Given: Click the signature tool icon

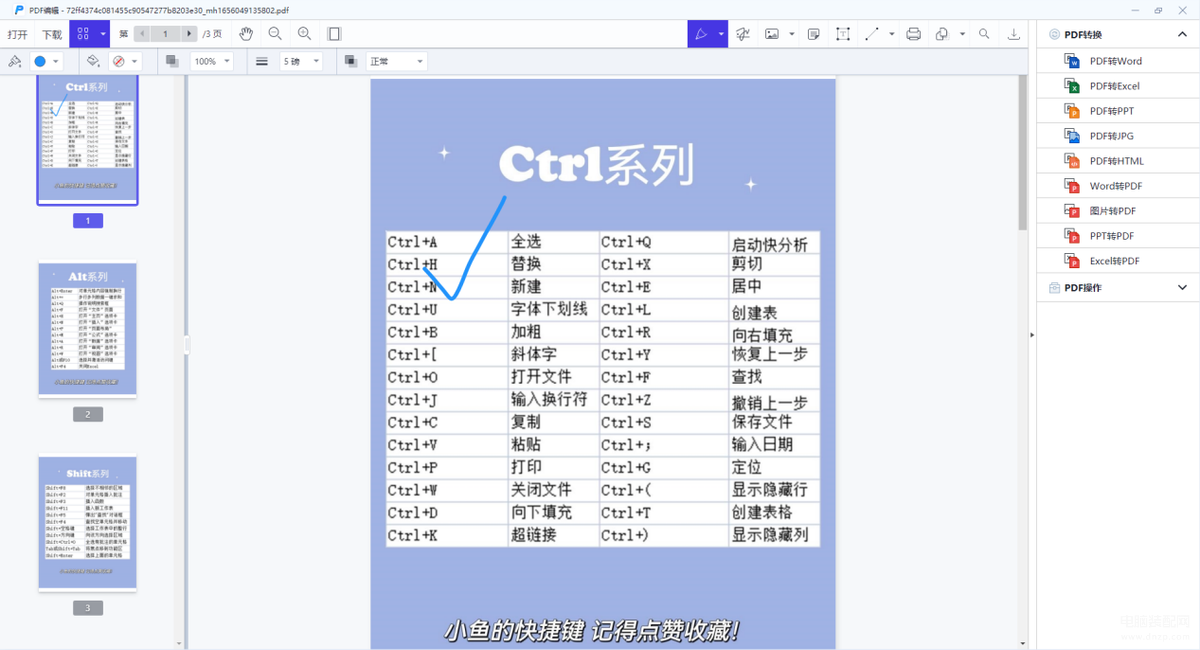Looking at the screenshot, I should 743,34.
